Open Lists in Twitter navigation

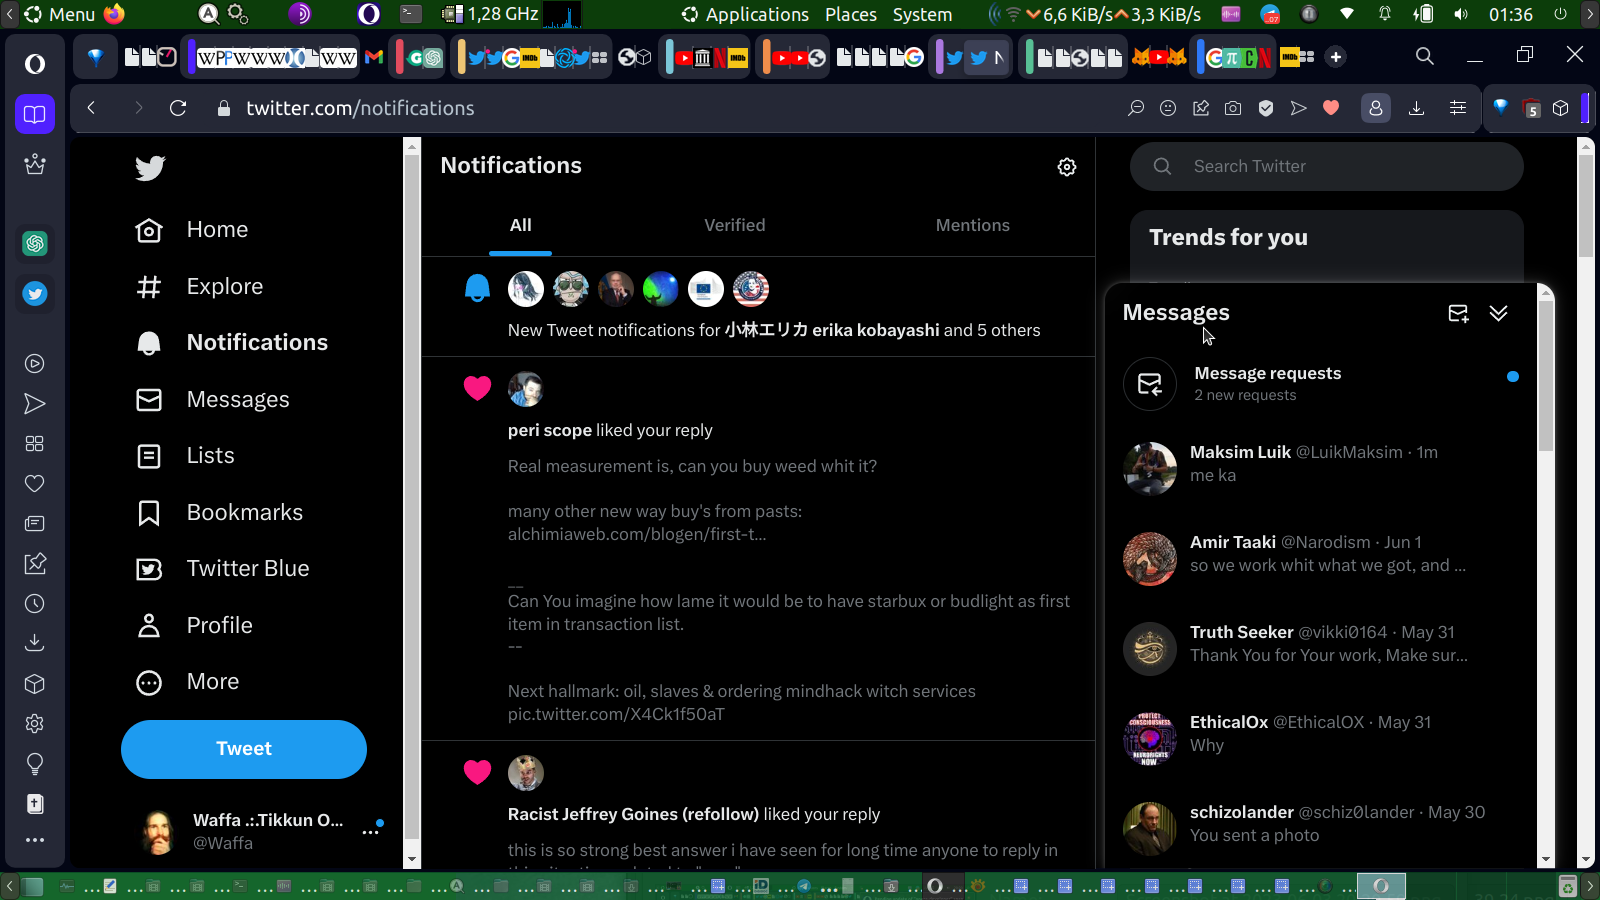pyautogui.click(x=186, y=456)
